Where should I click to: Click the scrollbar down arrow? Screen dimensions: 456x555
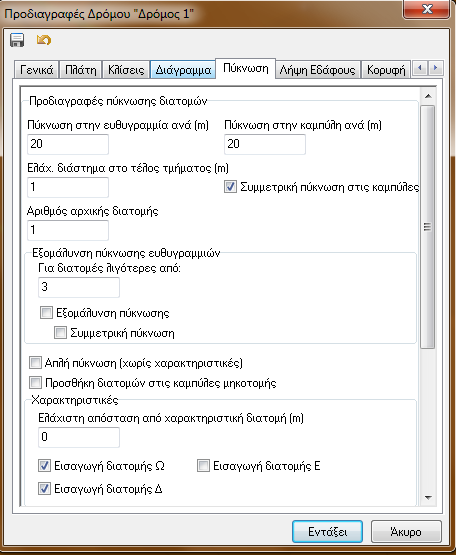click(x=428, y=497)
